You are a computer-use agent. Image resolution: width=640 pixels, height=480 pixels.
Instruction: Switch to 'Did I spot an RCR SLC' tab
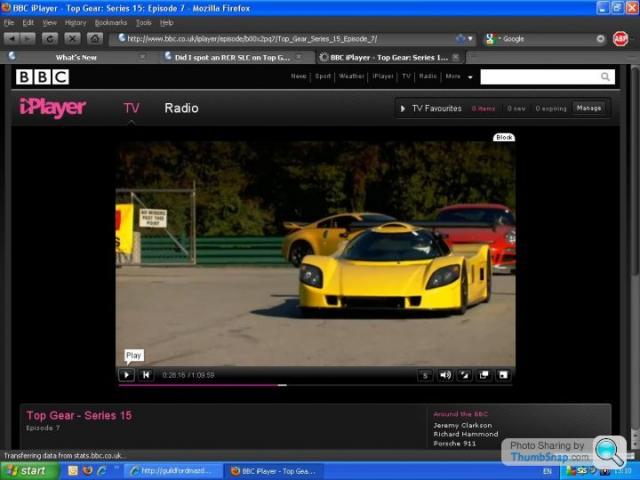point(232,58)
